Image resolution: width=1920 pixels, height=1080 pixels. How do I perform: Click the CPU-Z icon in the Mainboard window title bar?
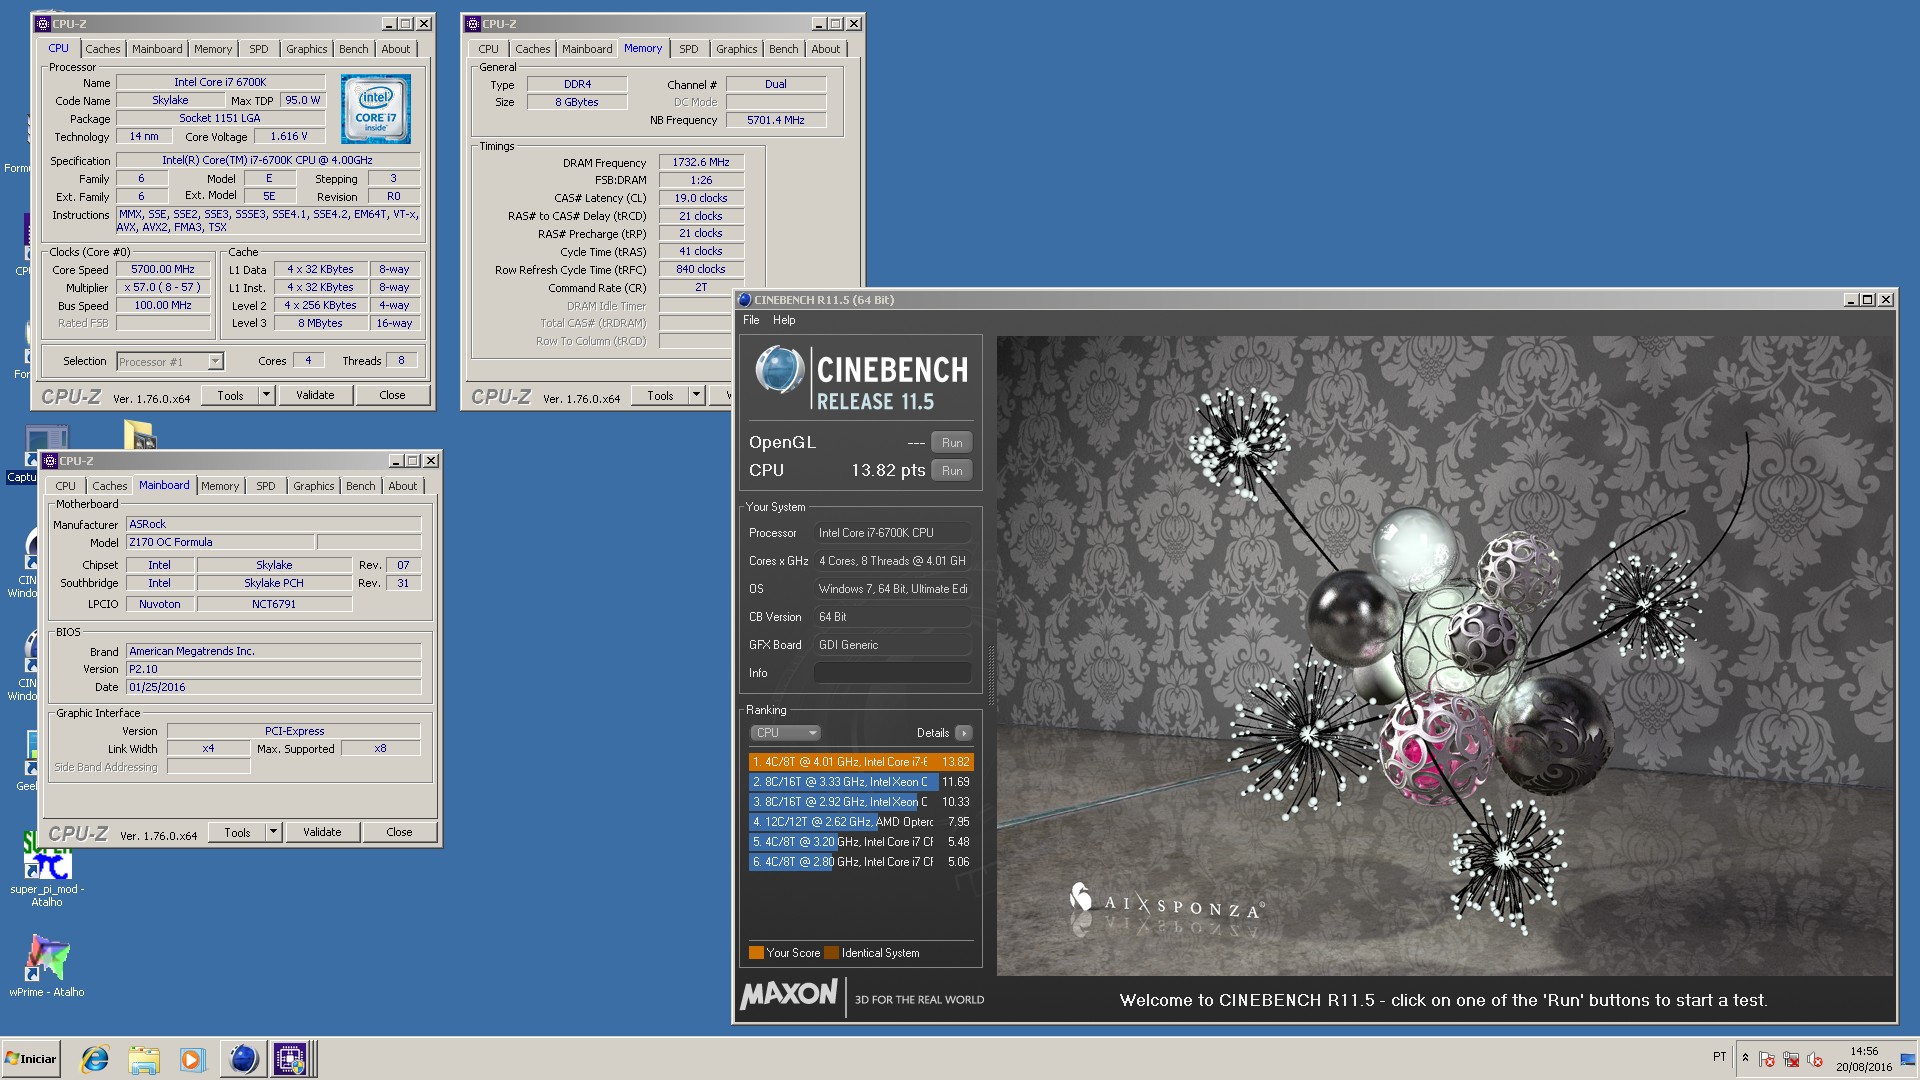coord(50,461)
